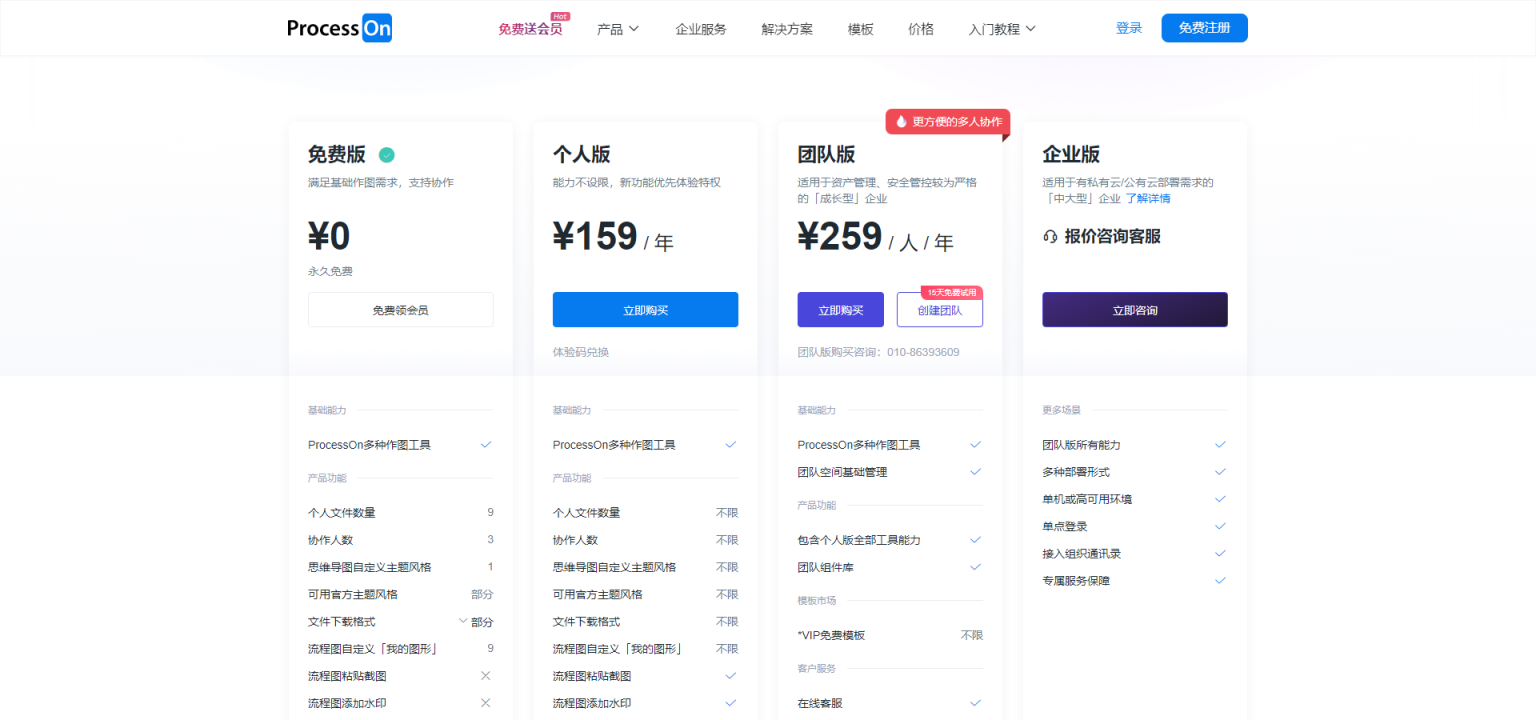Open the 模板 page from navigation
This screenshot has height=720, width=1536.
[x=860, y=29]
